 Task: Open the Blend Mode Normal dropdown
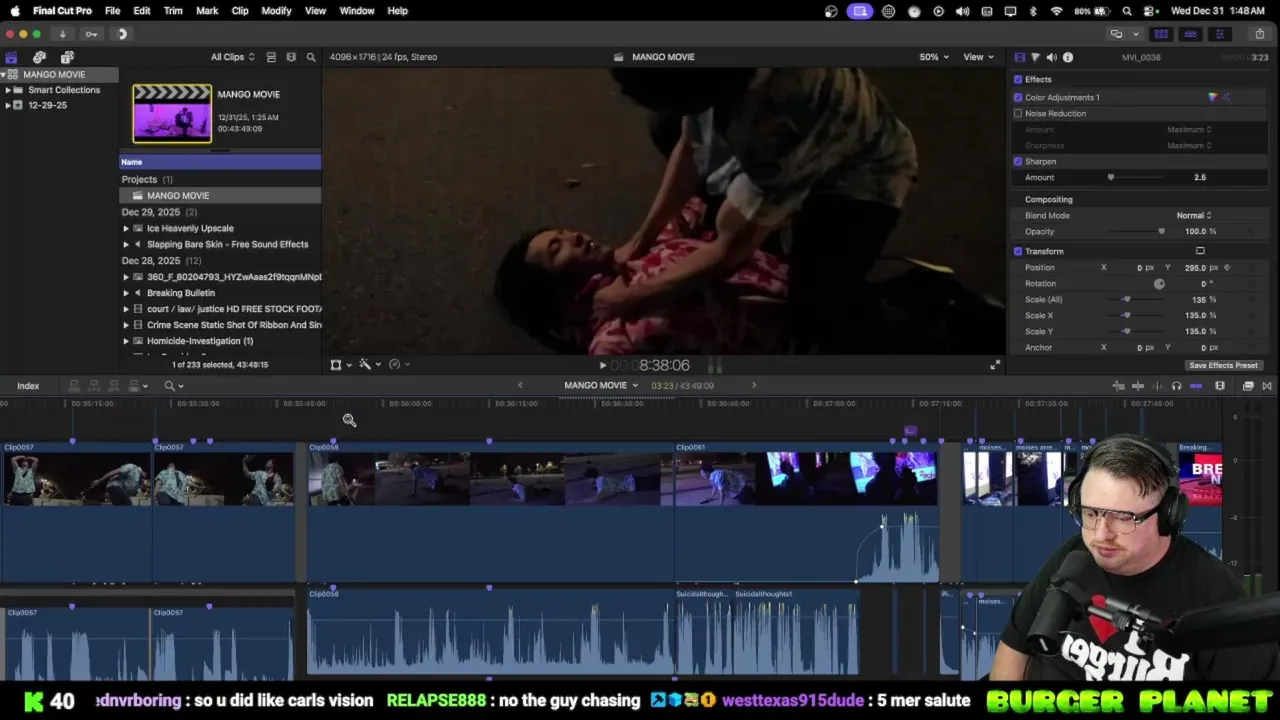click(x=1194, y=215)
